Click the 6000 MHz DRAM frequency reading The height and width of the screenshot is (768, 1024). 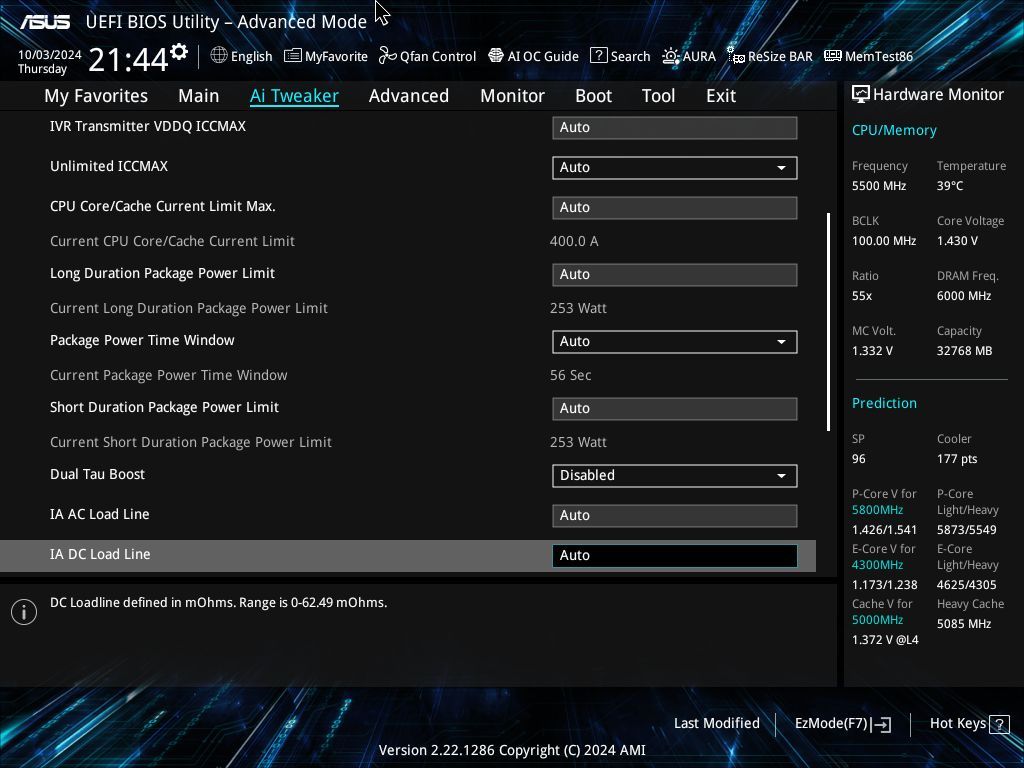coord(964,296)
